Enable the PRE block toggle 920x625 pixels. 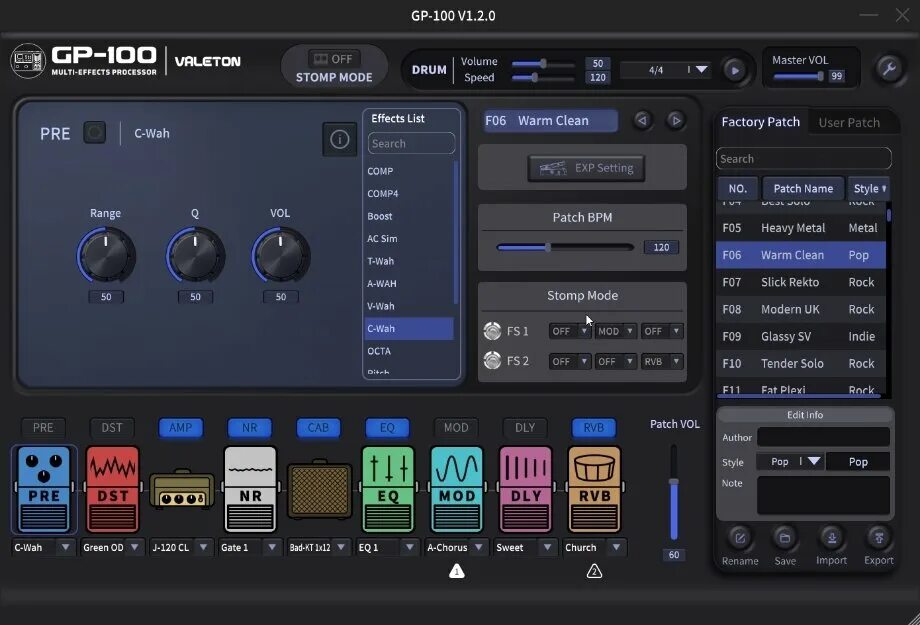pos(43,427)
